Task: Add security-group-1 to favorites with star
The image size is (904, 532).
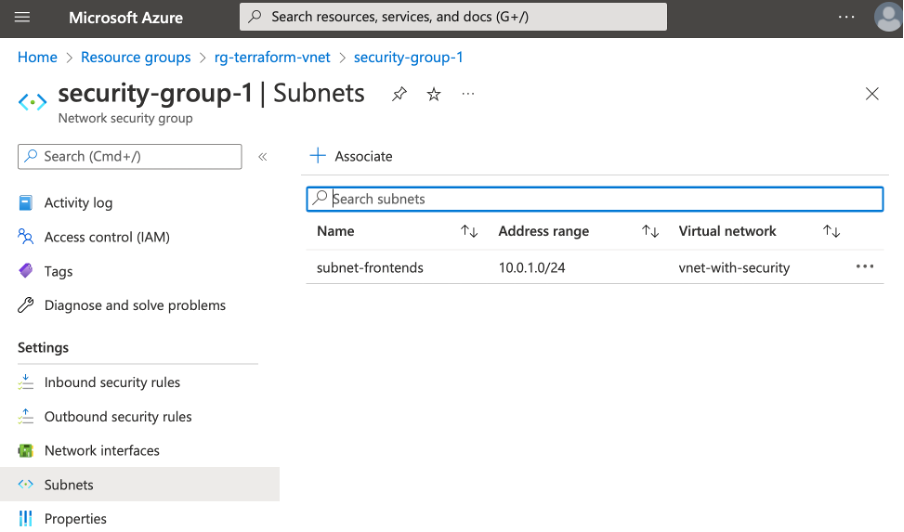Action: point(434,94)
